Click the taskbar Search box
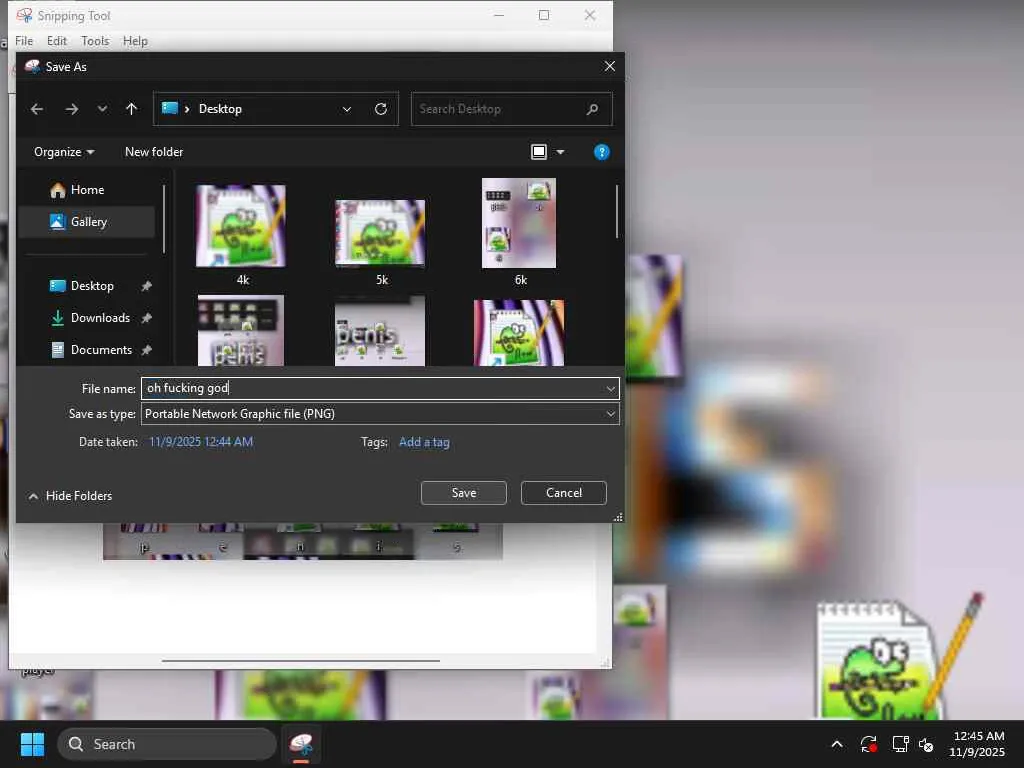 (x=167, y=744)
